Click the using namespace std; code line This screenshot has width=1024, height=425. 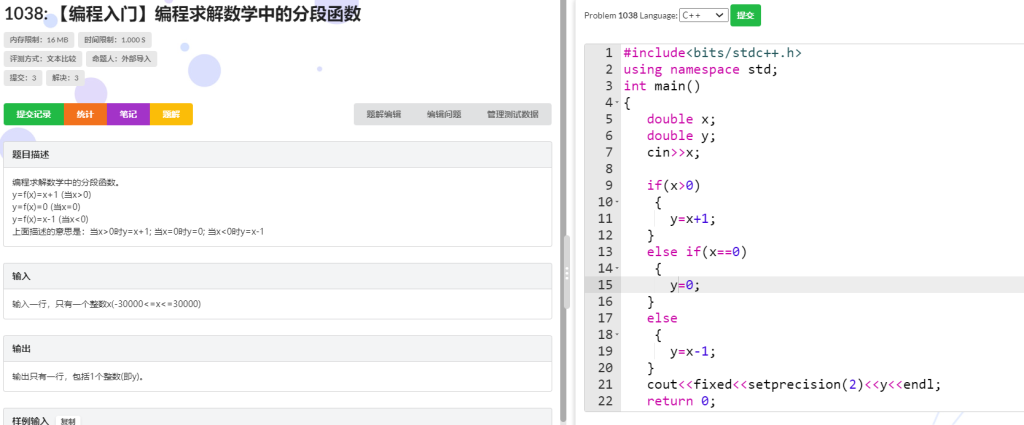[x=701, y=70]
